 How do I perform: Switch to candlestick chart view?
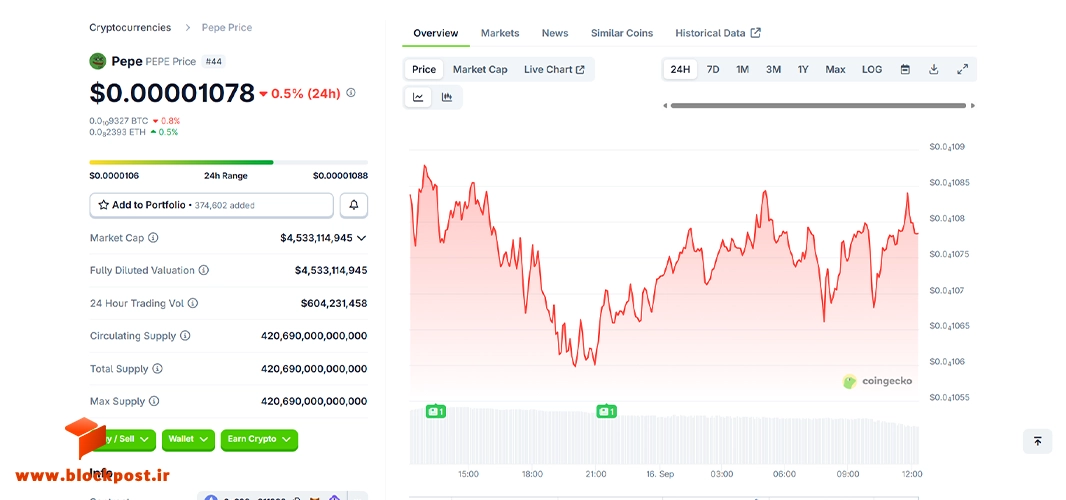[x=447, y=97]
